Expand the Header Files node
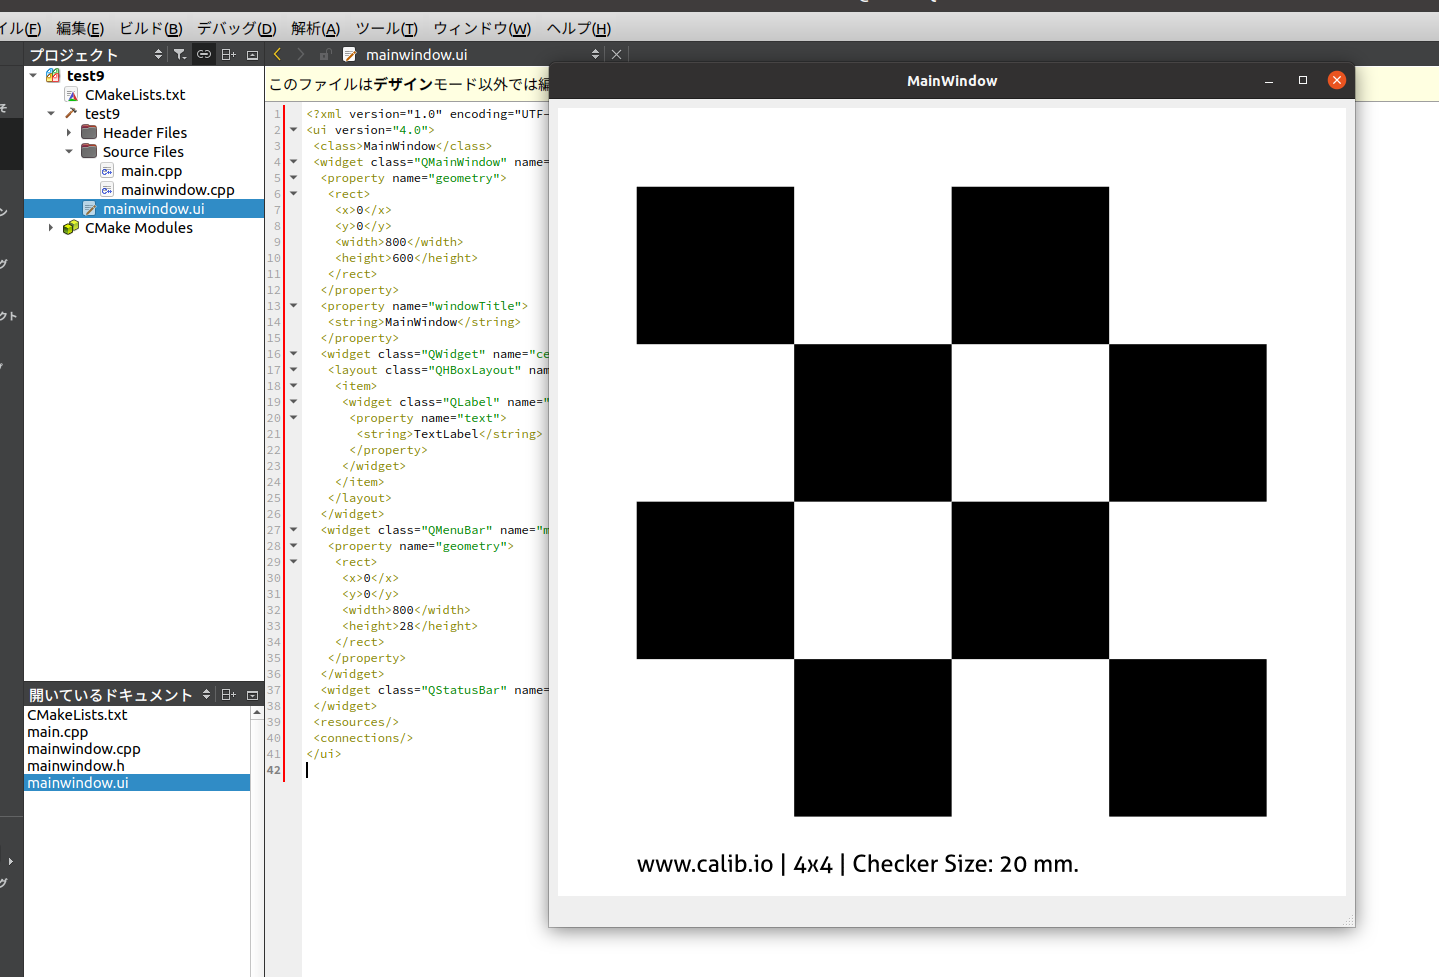This screenshot has height=977, width=1439. 70,132
